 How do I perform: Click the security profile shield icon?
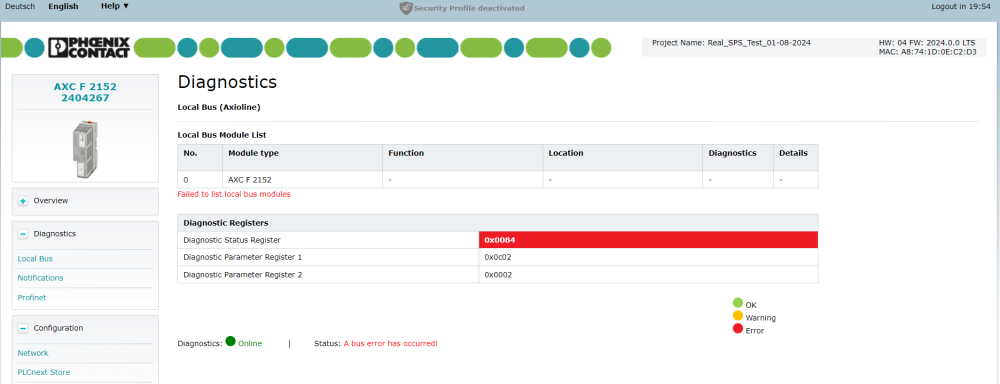pos(406,8)
